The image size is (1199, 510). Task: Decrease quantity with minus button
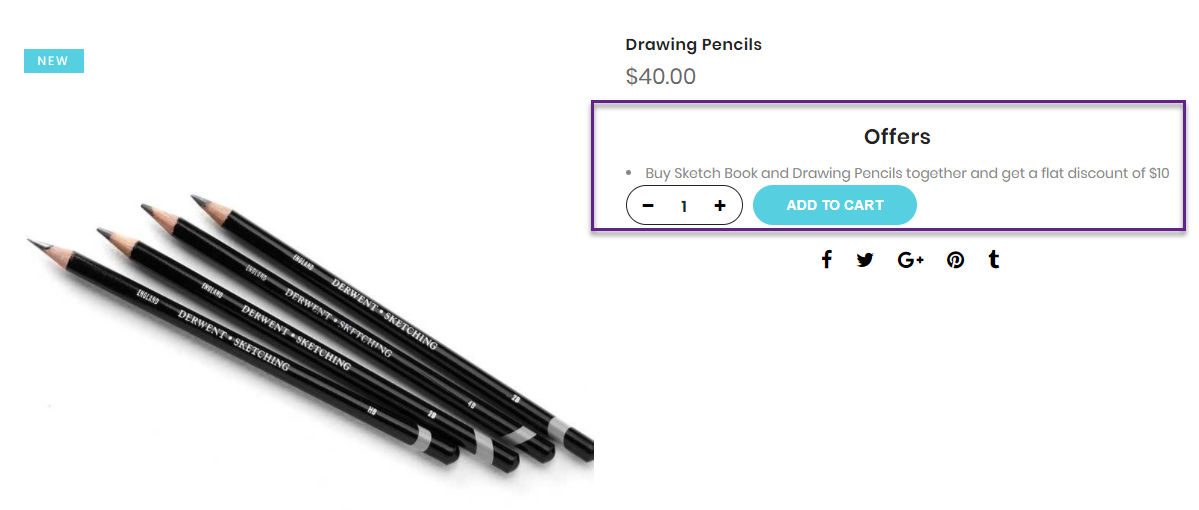648,206
